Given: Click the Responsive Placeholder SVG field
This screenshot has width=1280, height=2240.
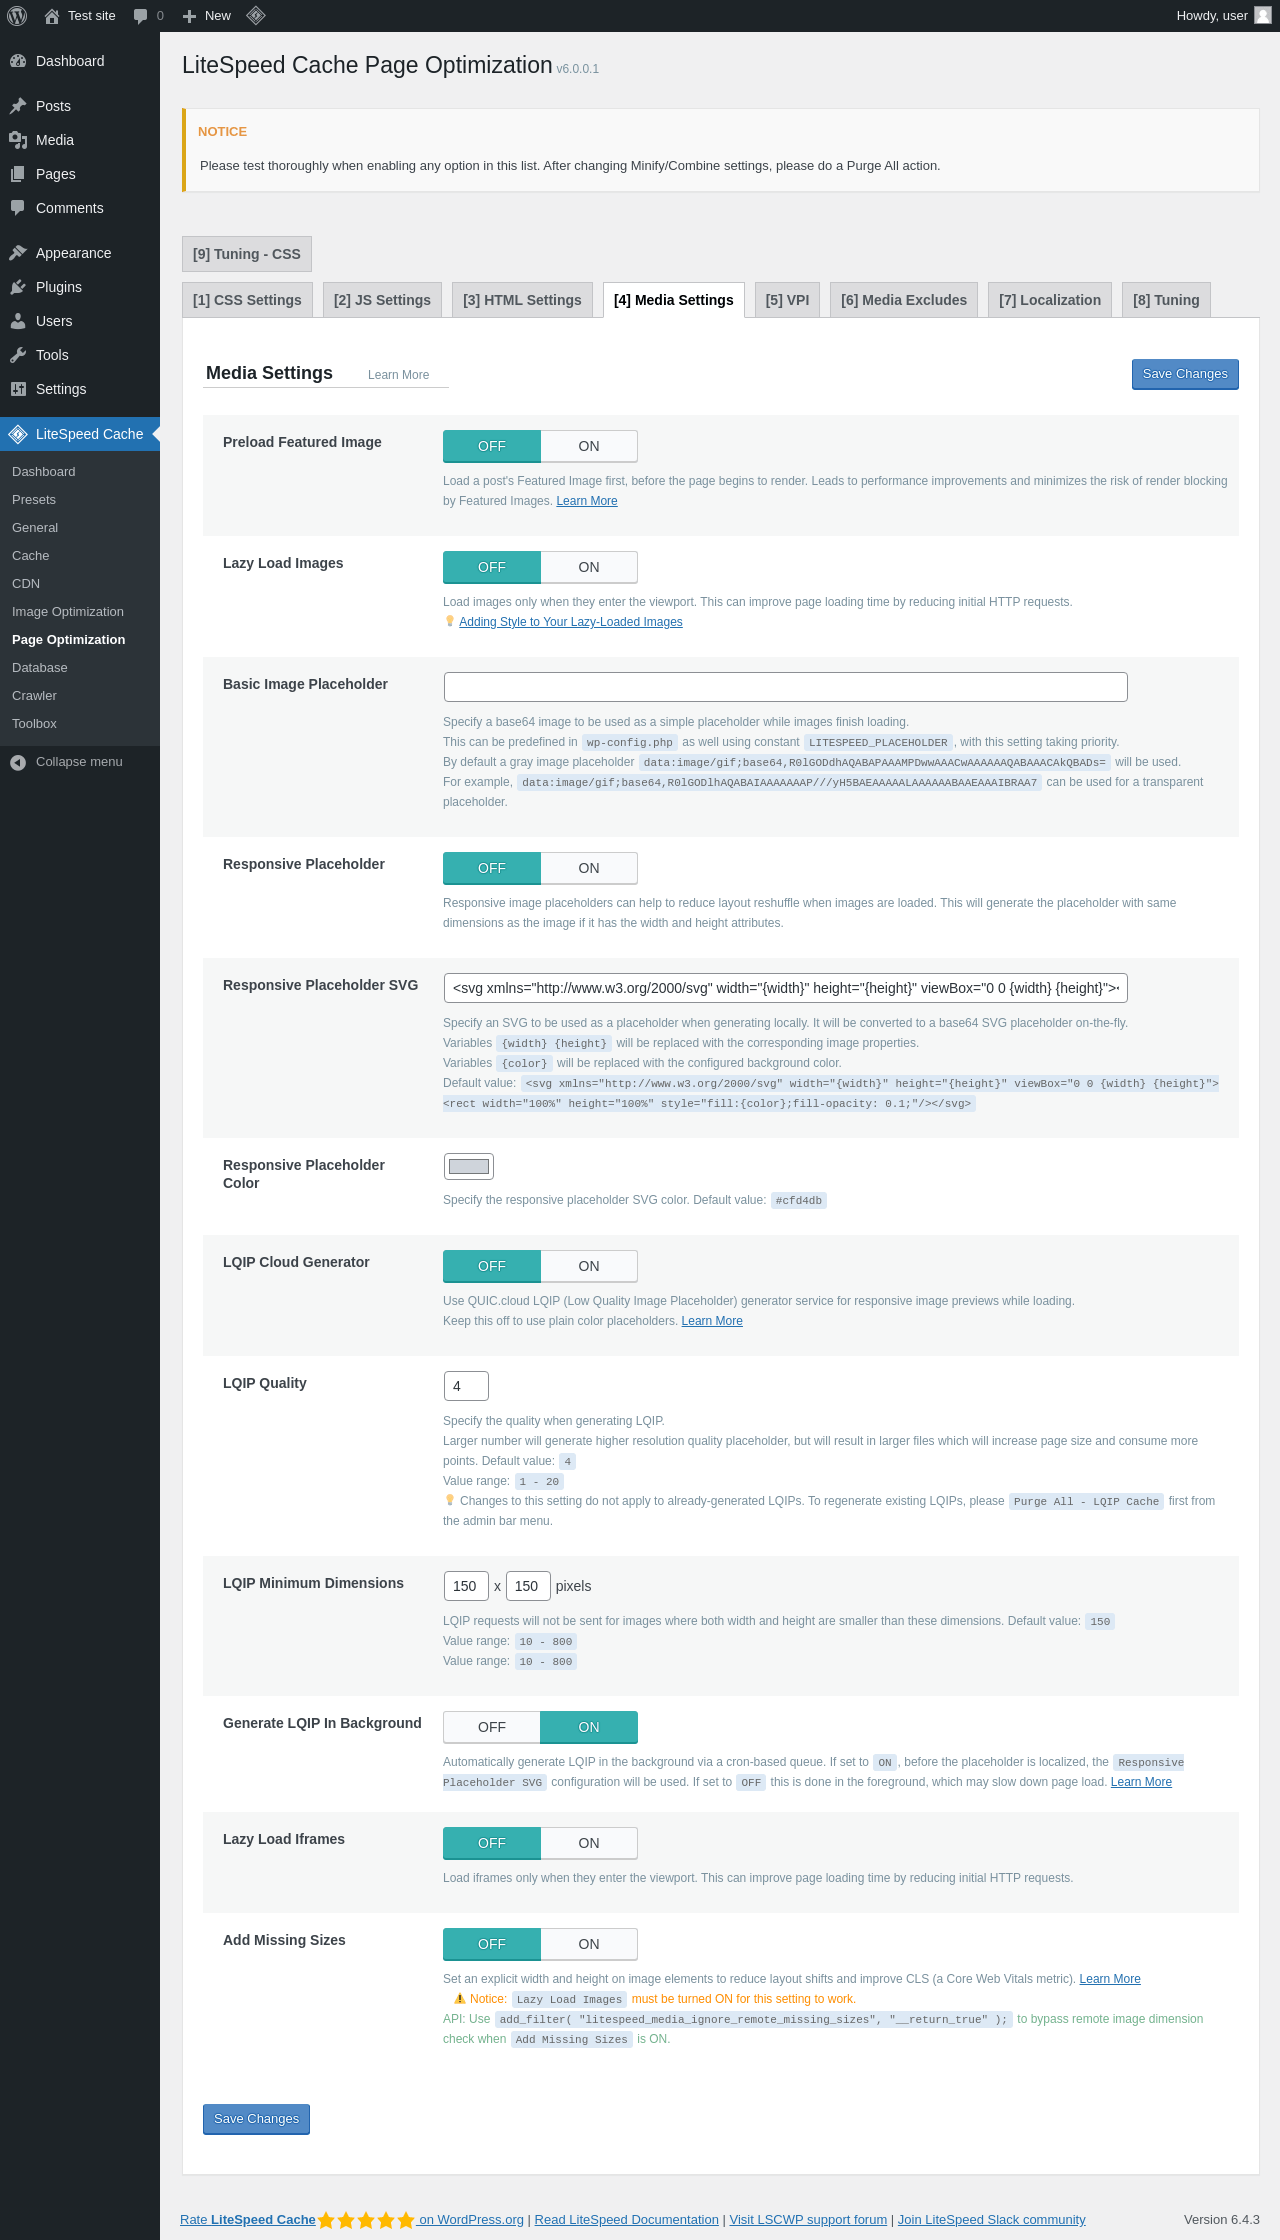Looking at the screenshot, I should [786, 988].
